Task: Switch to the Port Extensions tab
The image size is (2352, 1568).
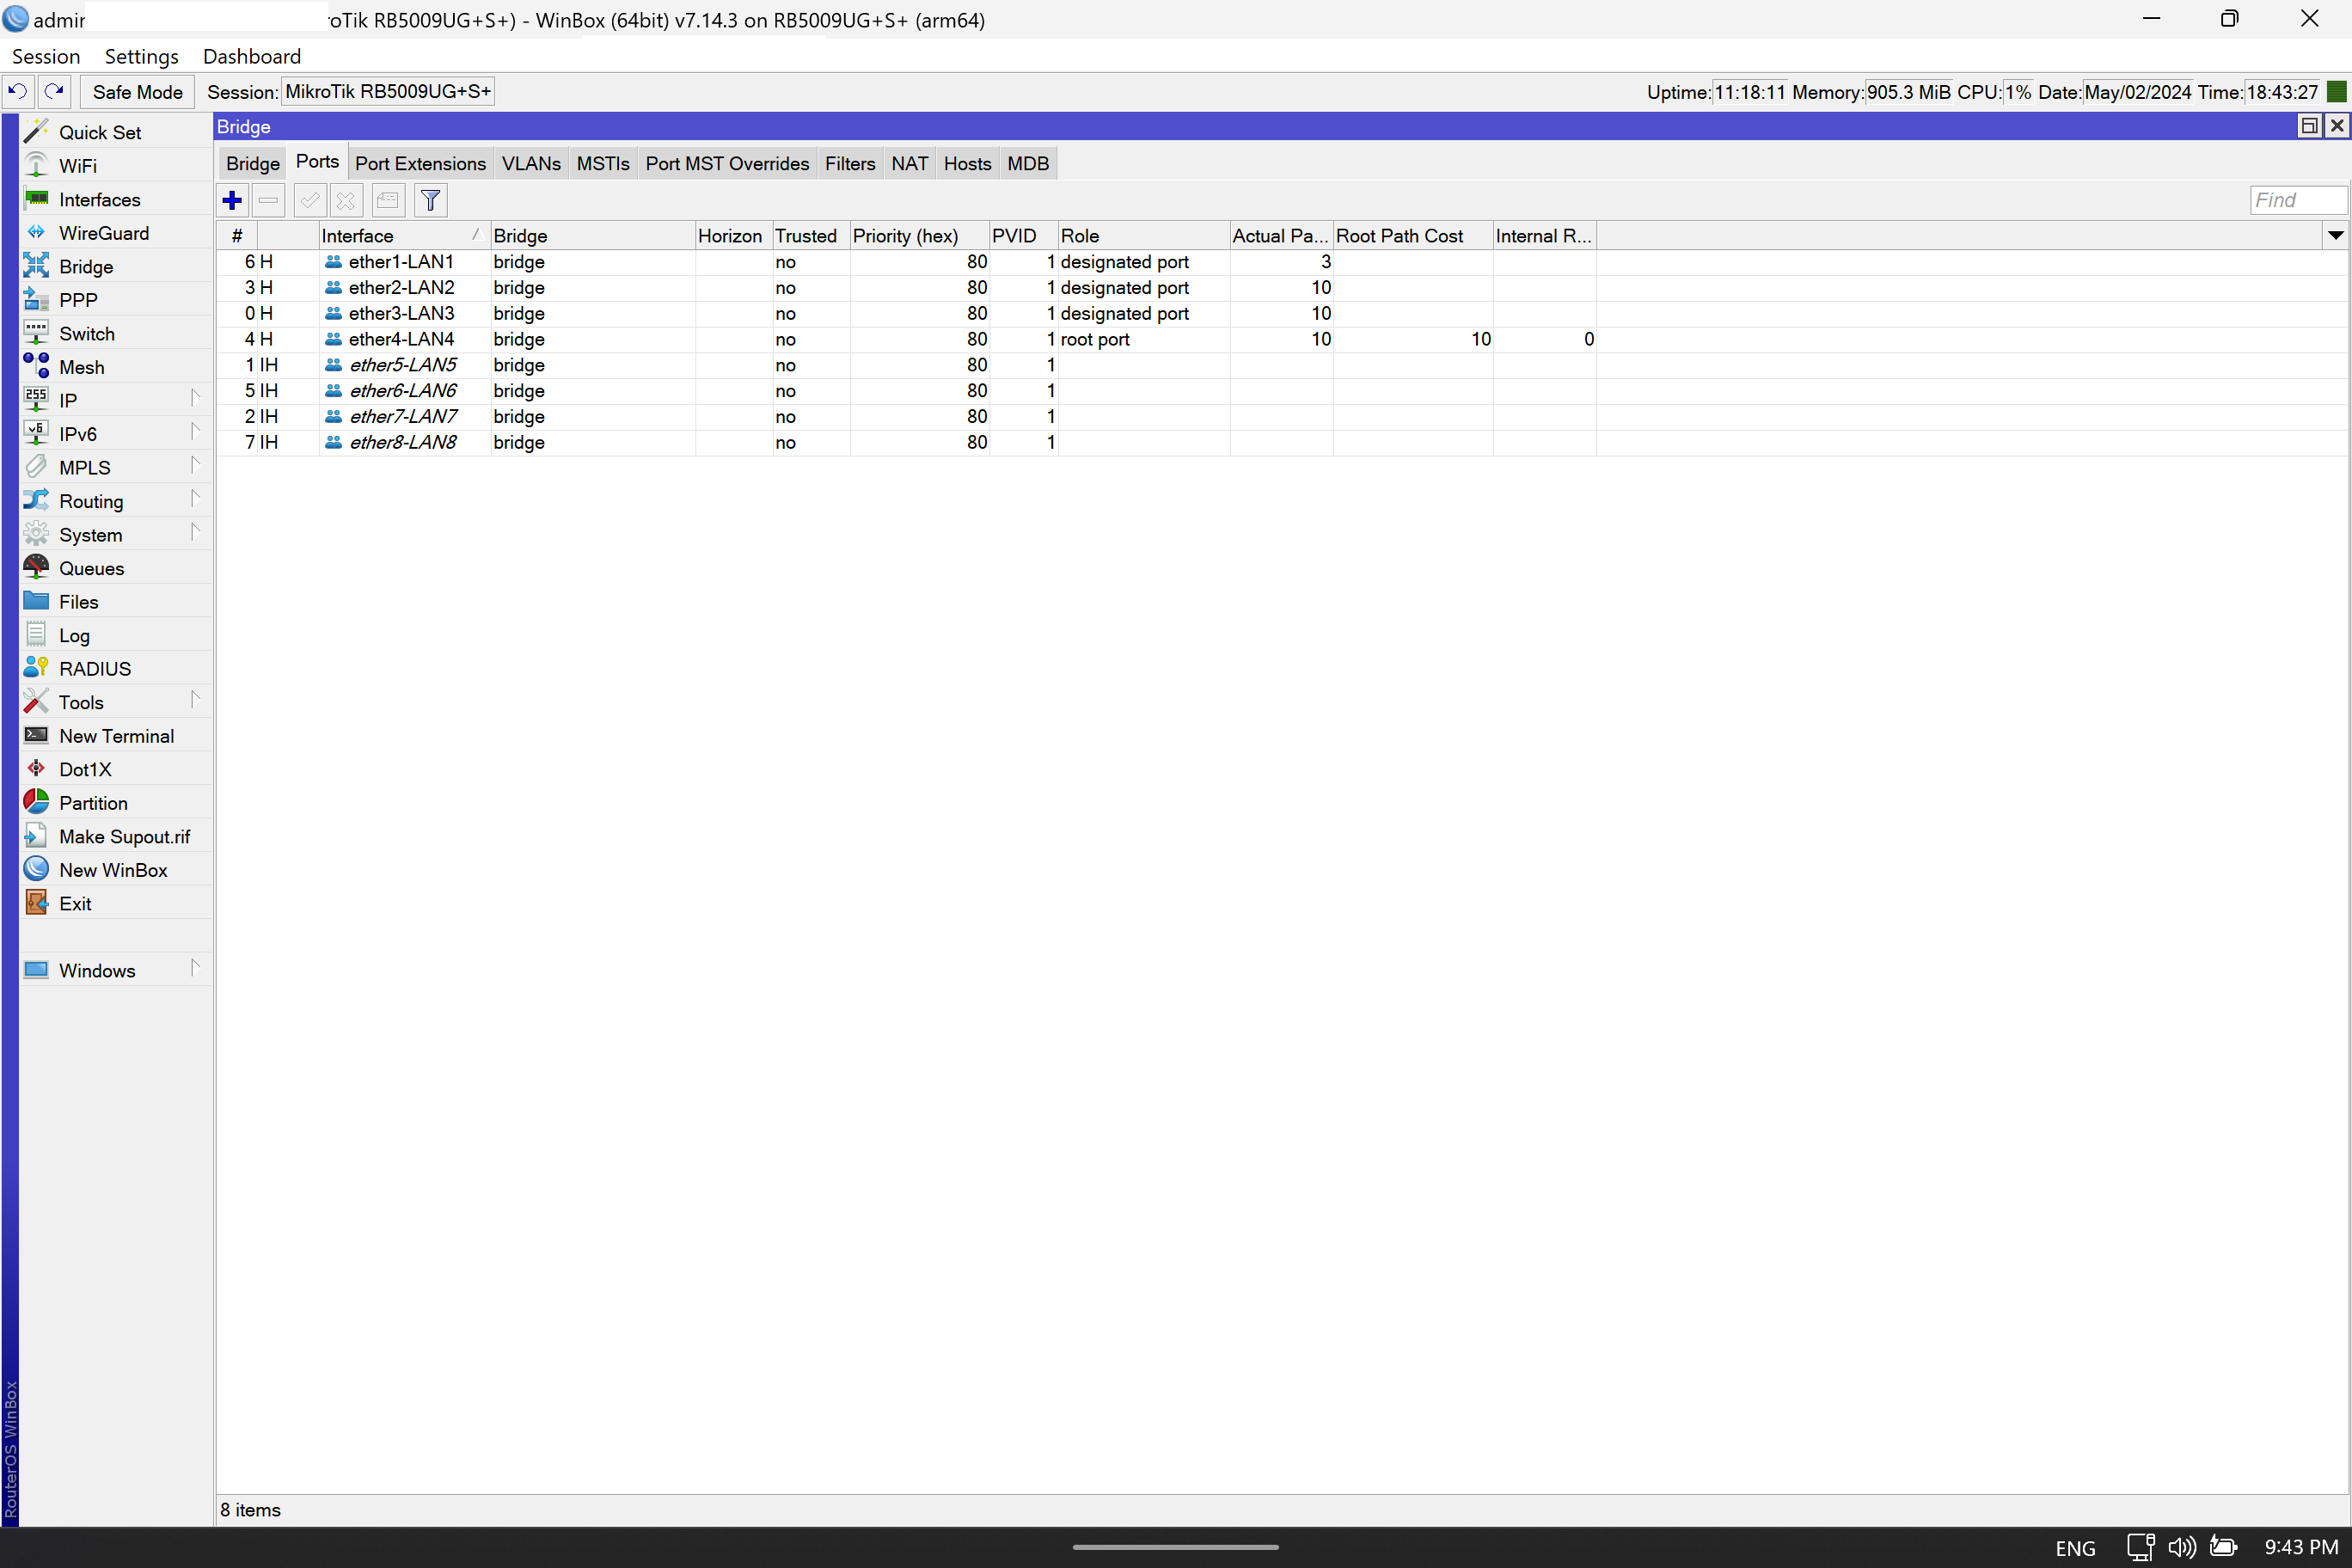Action: (x=420, y=164)
